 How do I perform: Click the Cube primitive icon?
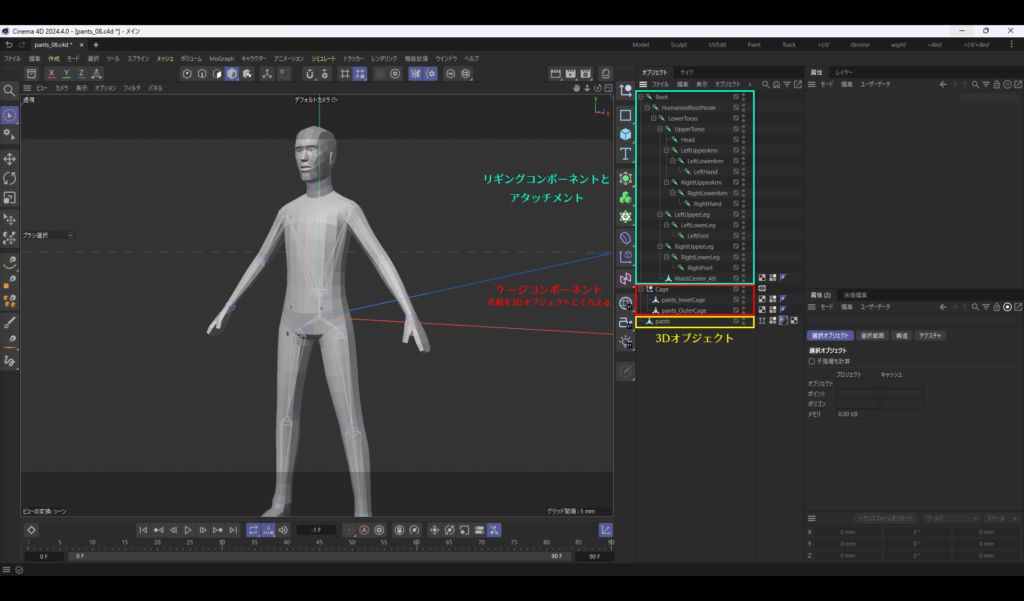tap(625, 134)
